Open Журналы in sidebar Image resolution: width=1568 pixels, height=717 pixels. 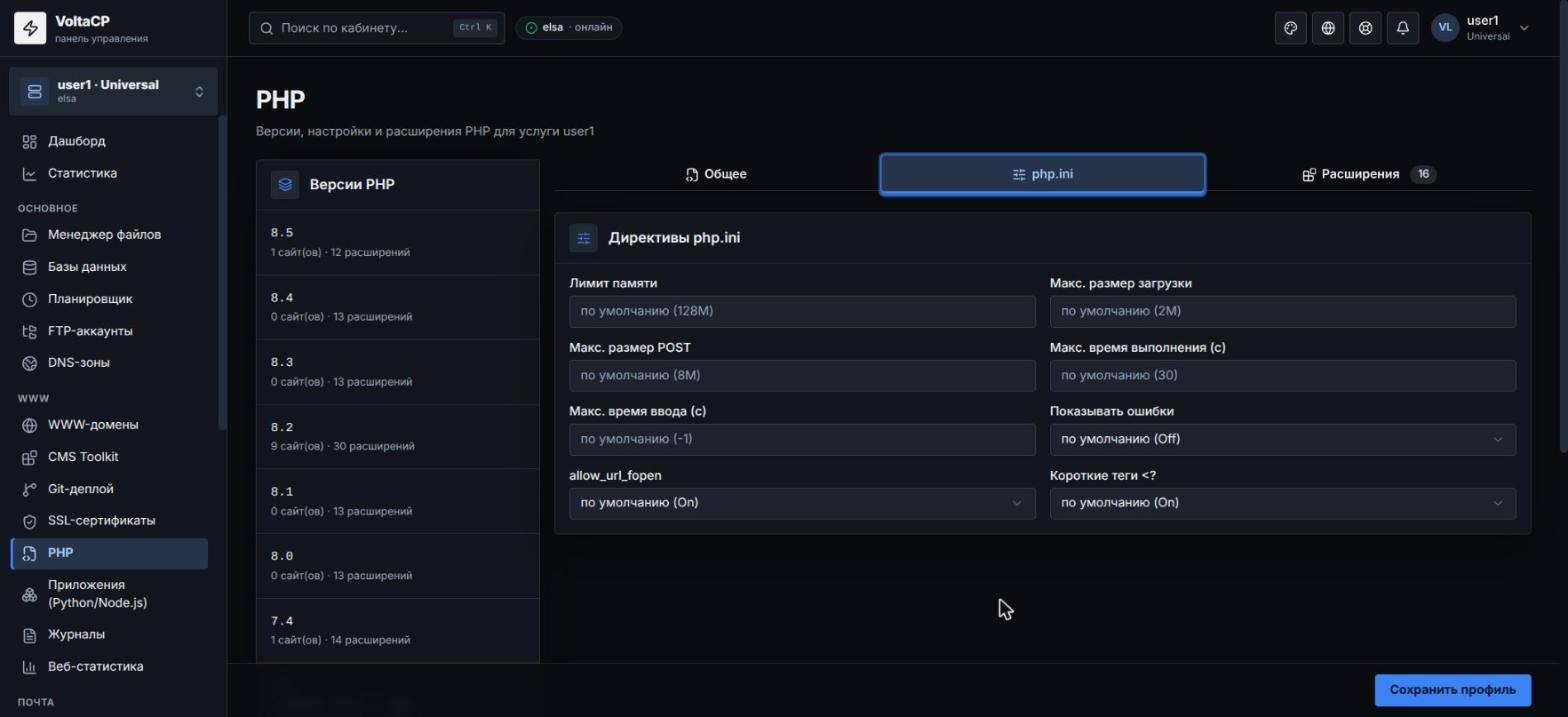click(x=110, y=635)
